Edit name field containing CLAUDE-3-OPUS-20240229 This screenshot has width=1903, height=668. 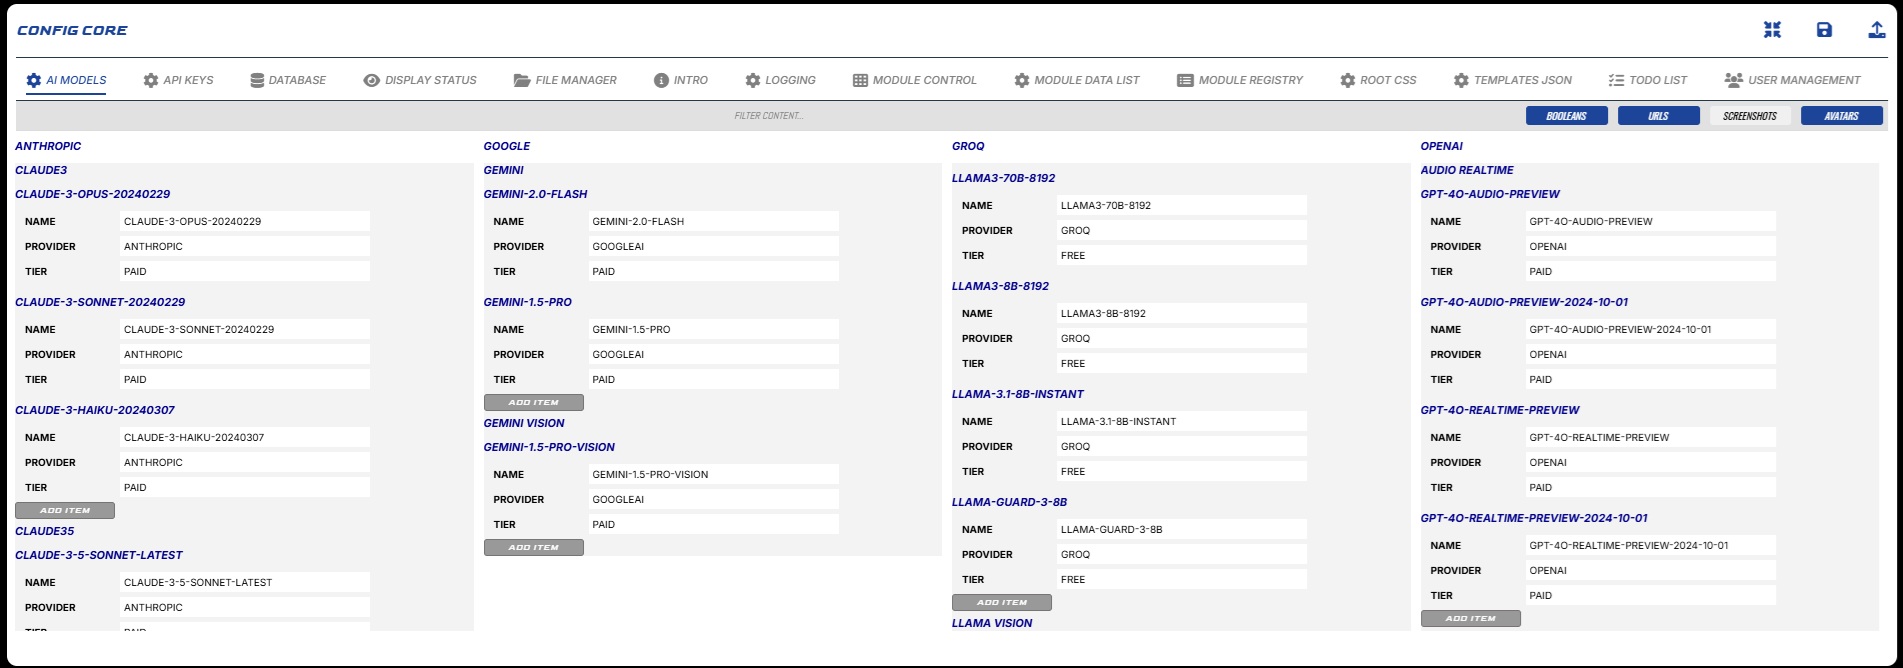pos(245,221)
